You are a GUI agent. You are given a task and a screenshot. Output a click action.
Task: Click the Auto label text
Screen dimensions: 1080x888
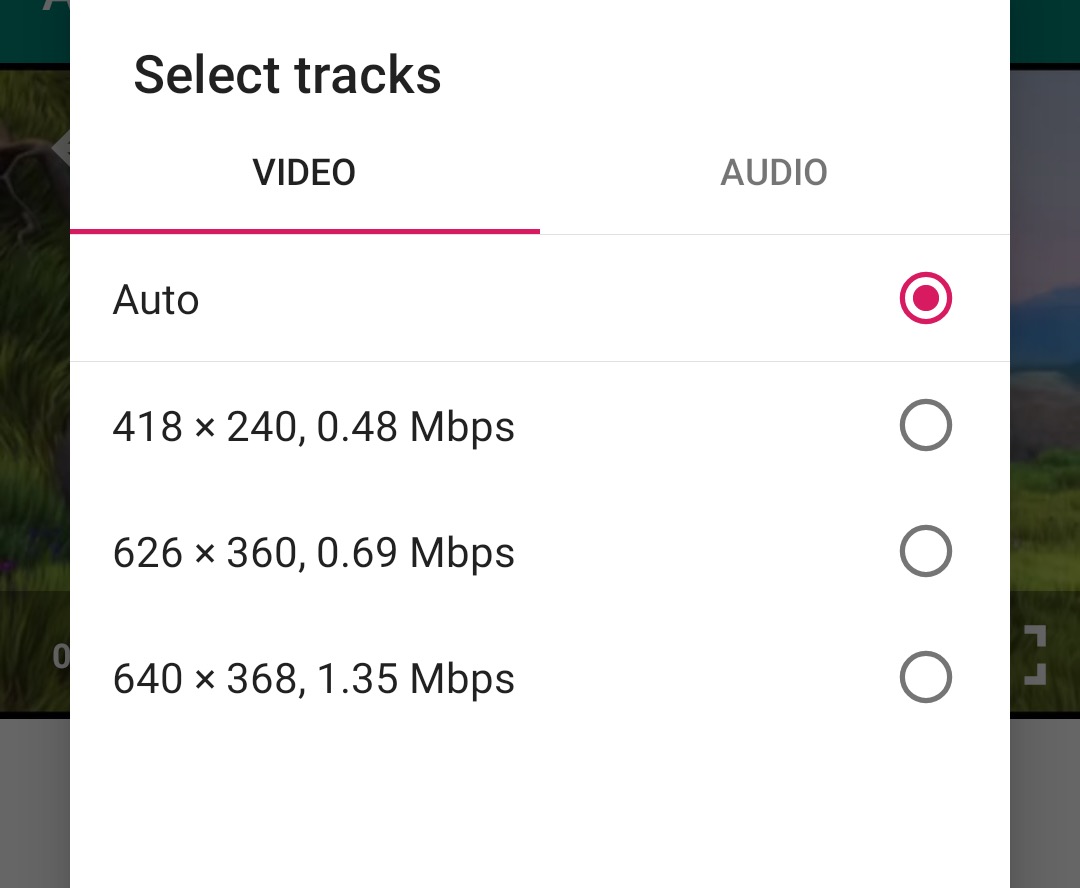point(156,299)
